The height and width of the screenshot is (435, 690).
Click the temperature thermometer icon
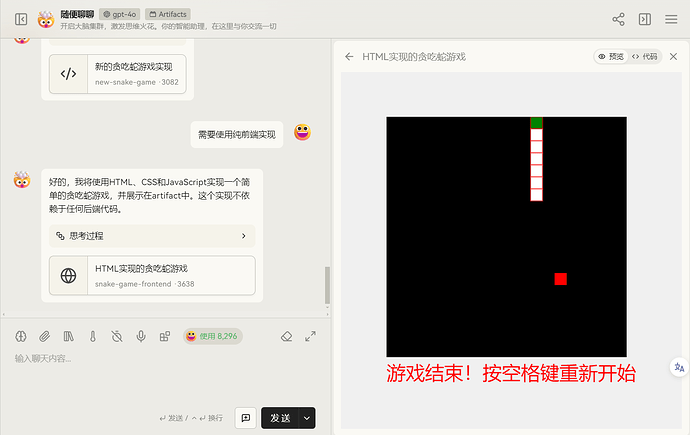pyautogui.click(x=92, y=336)
